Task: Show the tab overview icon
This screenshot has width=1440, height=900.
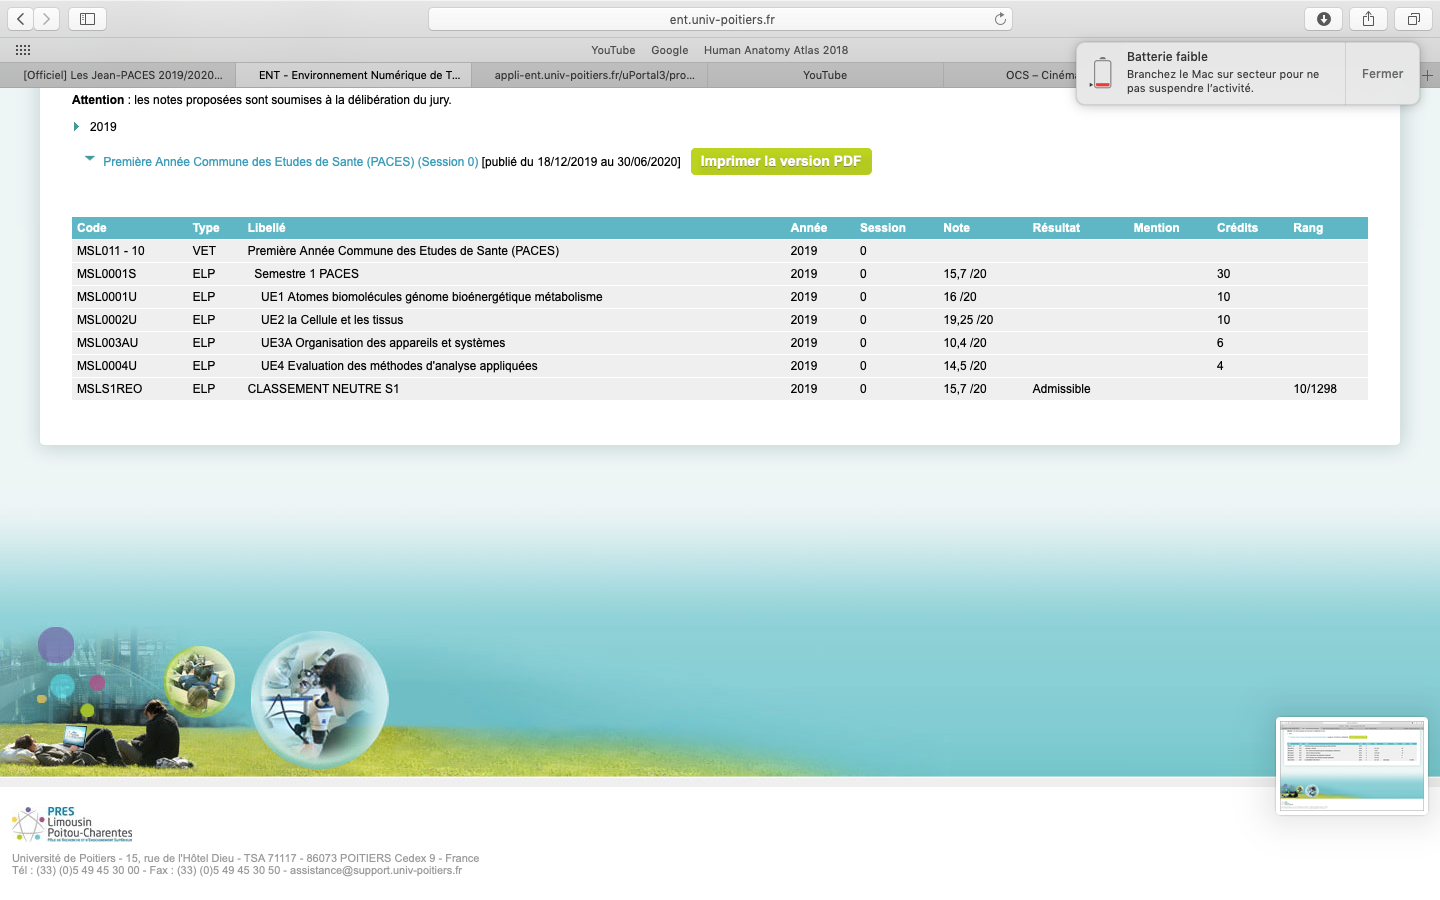Action: coord(1413,19)
